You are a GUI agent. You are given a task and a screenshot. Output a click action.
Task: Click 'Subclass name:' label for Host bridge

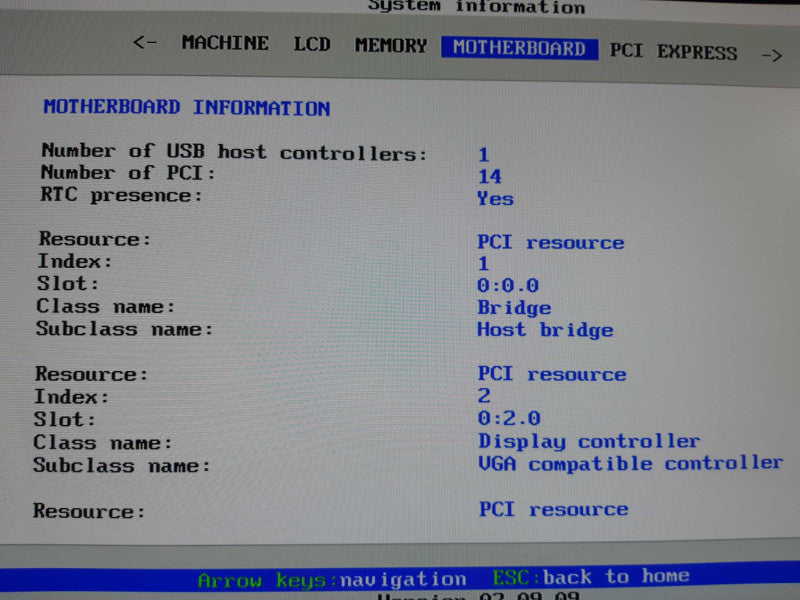(x=124, y=329)
